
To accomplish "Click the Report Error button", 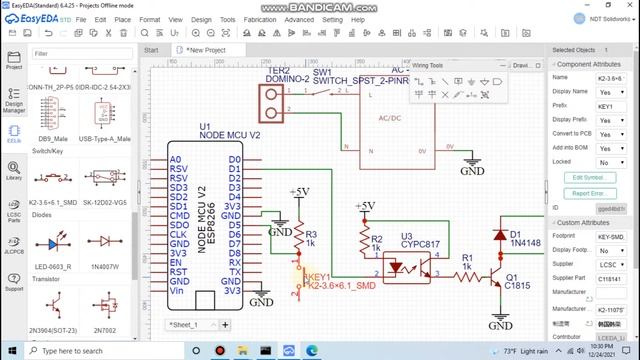I will (x=590, y=193).
